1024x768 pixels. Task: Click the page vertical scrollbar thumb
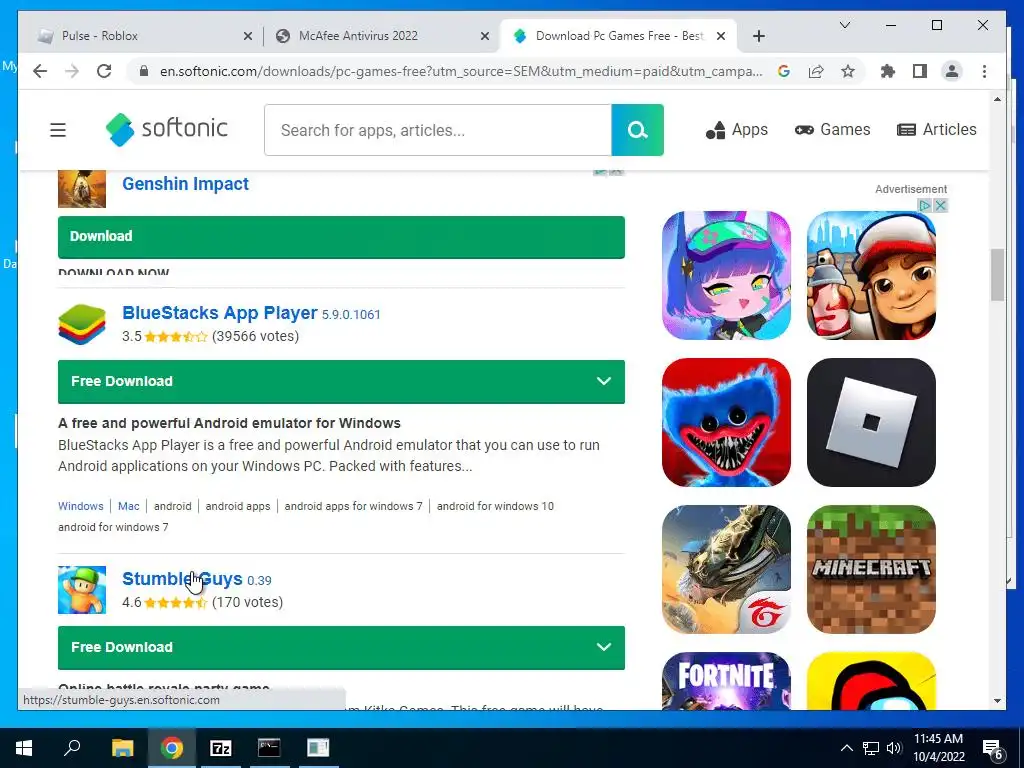pyautogui.click(x=997, y=274)
